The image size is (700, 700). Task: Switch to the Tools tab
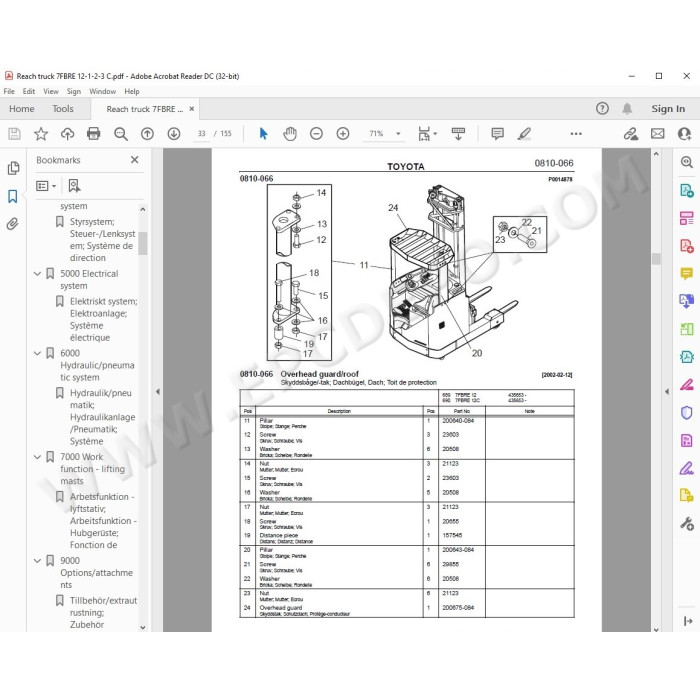62,108
